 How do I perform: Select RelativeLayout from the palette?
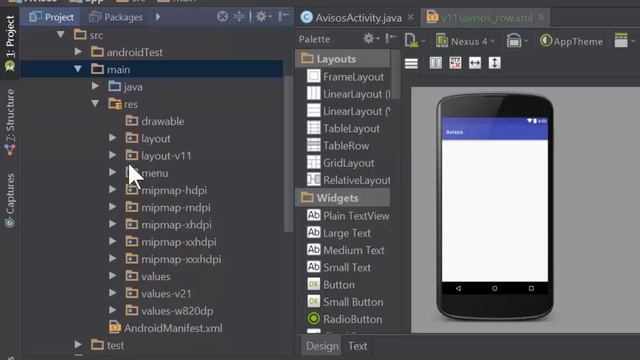(x=348, y=180)
